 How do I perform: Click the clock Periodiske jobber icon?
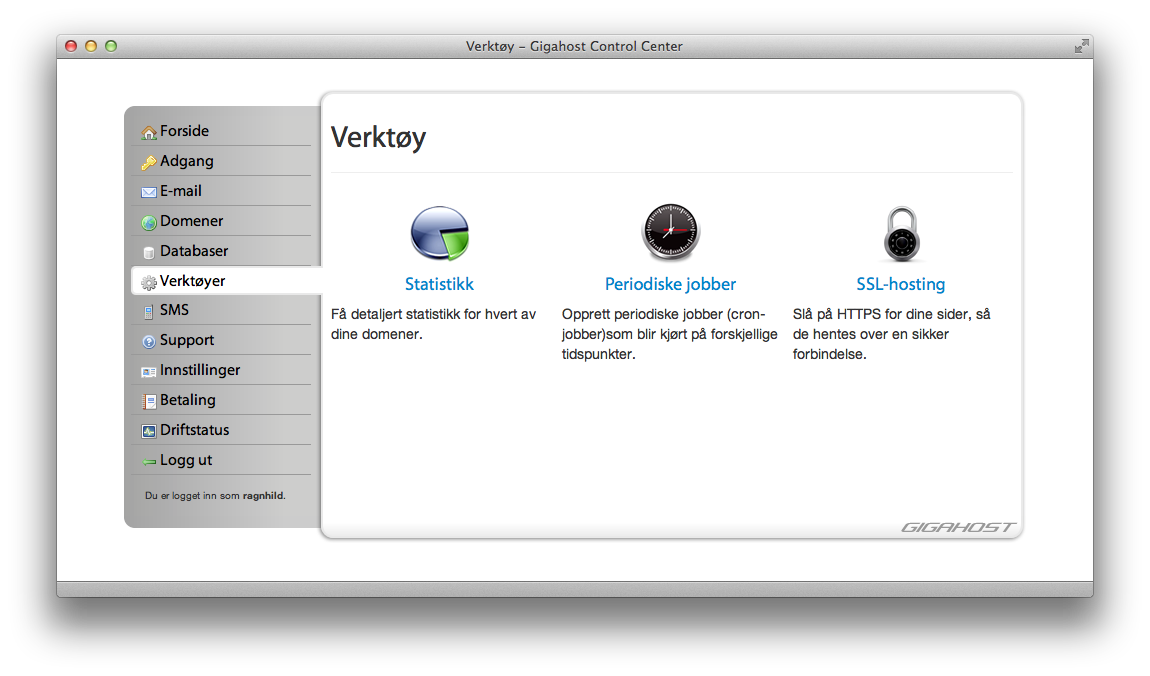pyautogui.click(x=670, y=233)
